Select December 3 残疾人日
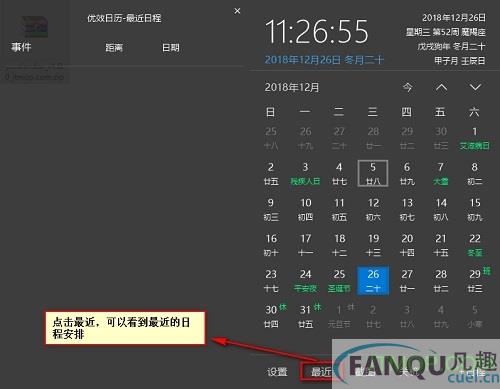This screenshot has width=500, height=389. 305,174
